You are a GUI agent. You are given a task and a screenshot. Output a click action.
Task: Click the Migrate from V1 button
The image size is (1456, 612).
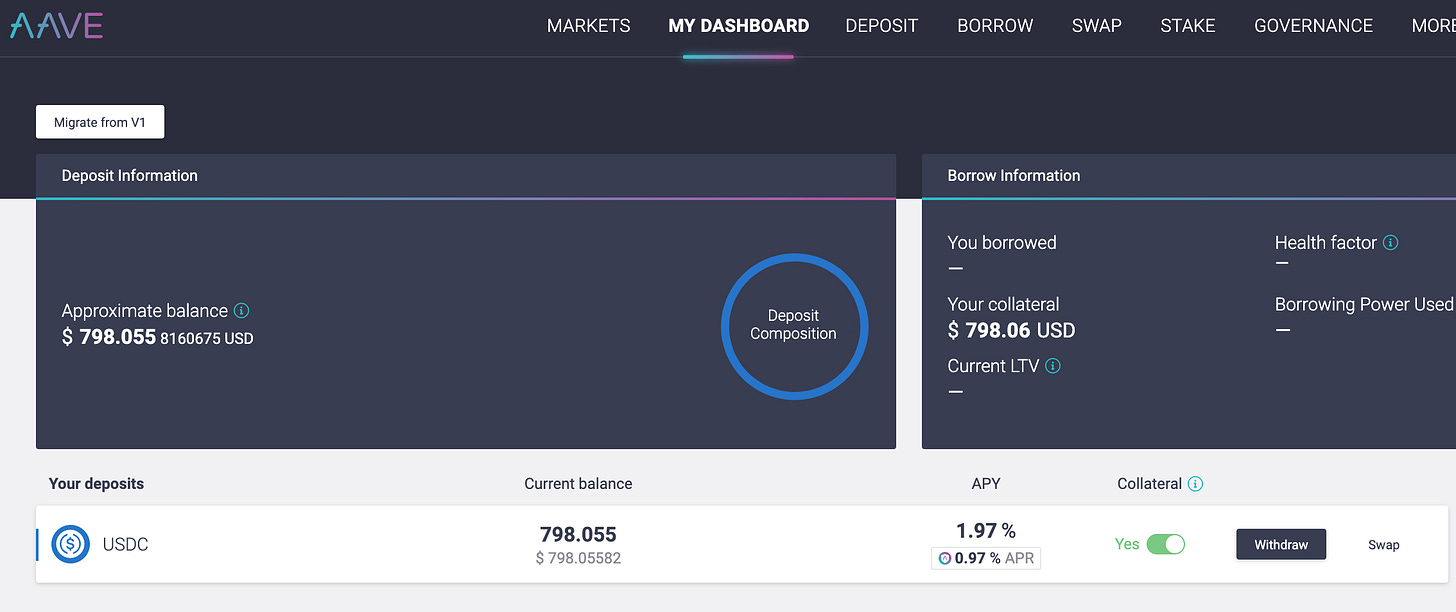pyautogui.click(x=100, y=122)
